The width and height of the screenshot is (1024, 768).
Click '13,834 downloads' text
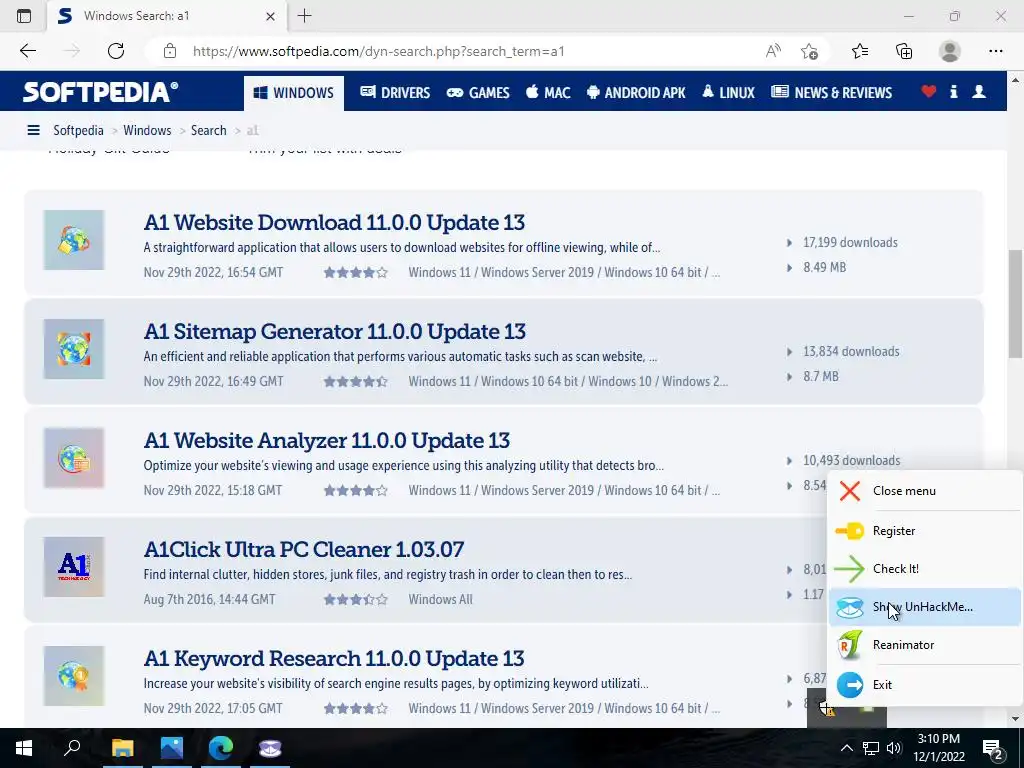[851, 351]
